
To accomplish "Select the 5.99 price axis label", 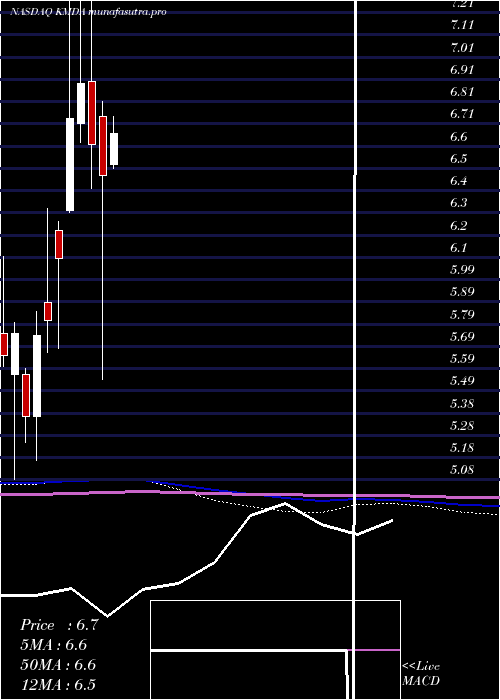I will (462, 270).
